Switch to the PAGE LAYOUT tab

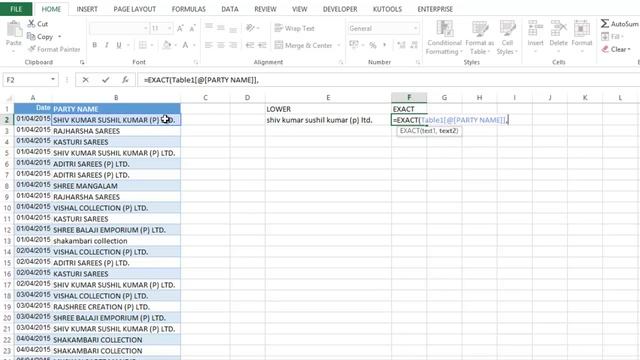click(135, 9)
